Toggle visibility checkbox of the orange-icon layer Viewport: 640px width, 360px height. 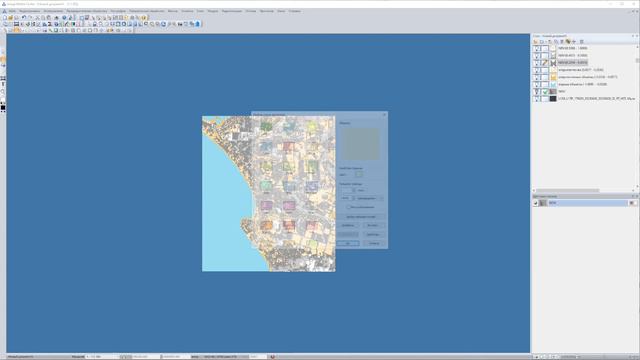coord(537,77)
